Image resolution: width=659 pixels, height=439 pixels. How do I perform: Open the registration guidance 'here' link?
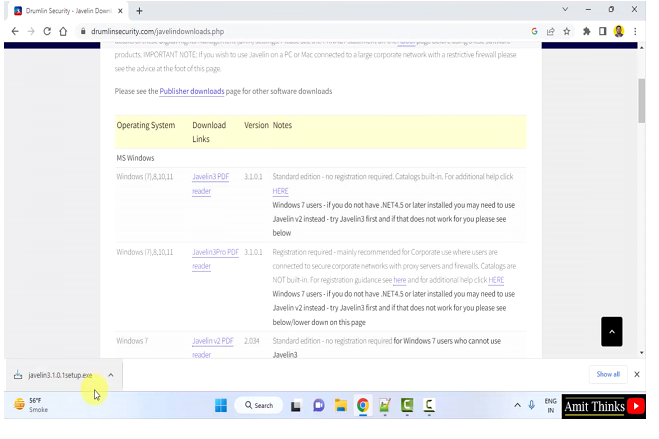(400, 280)
